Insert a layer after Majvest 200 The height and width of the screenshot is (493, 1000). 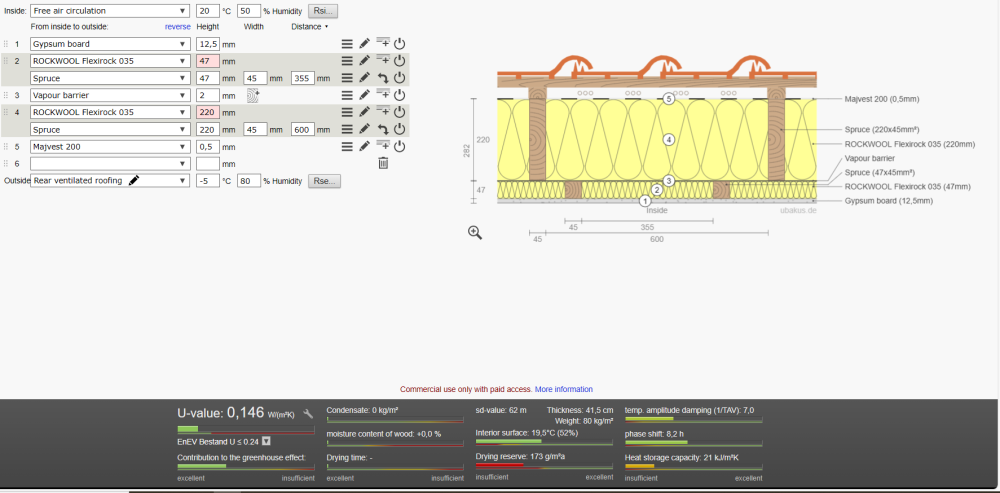[x=383, y=146]
